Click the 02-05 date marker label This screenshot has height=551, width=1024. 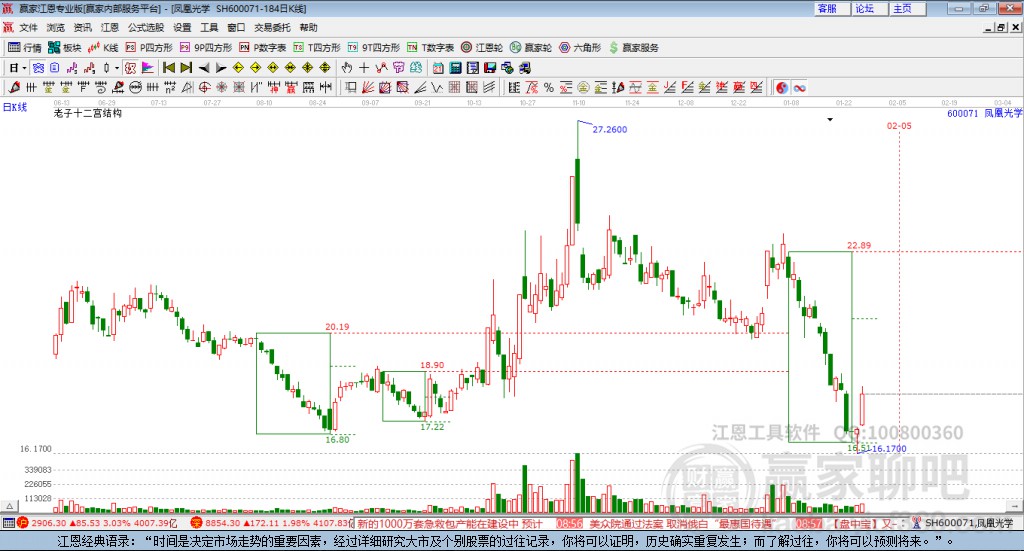899,125
